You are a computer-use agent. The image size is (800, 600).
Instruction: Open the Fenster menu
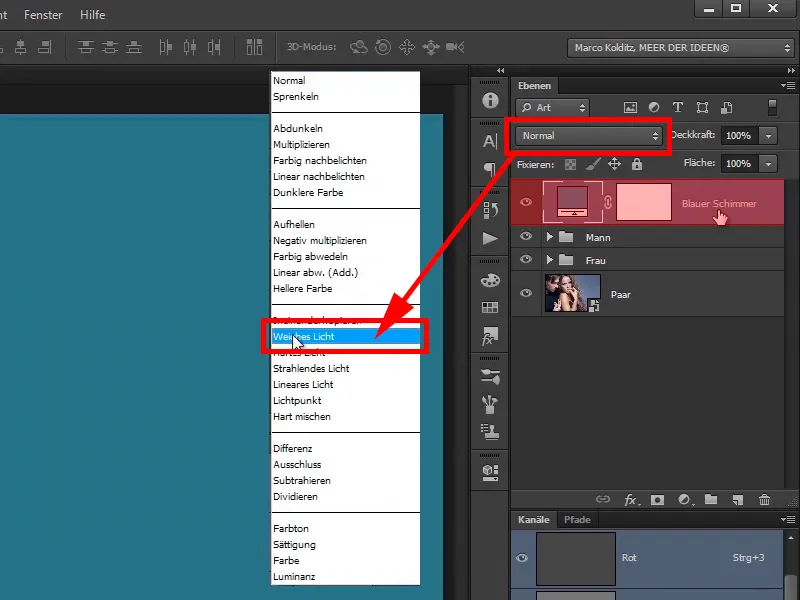pos(43,15)
